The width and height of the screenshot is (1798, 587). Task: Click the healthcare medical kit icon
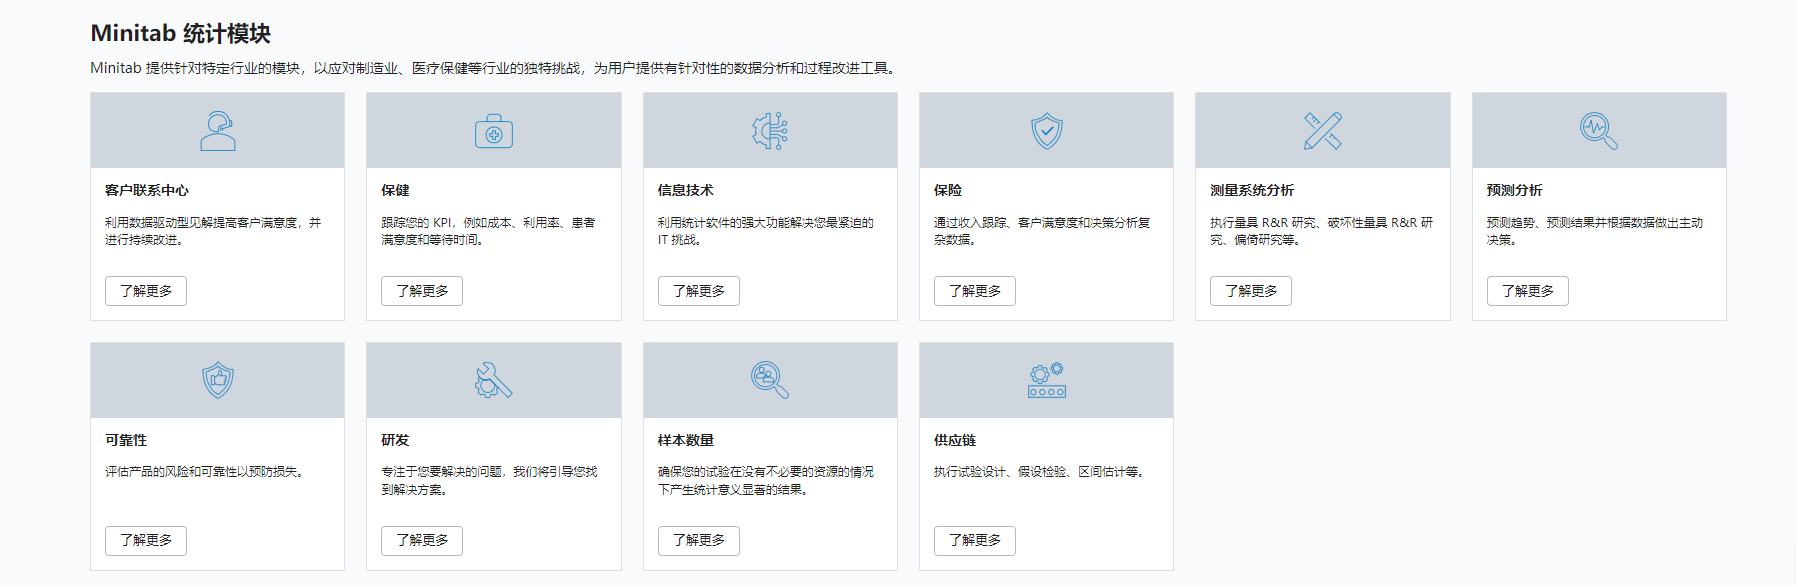[x=494, y=131]
